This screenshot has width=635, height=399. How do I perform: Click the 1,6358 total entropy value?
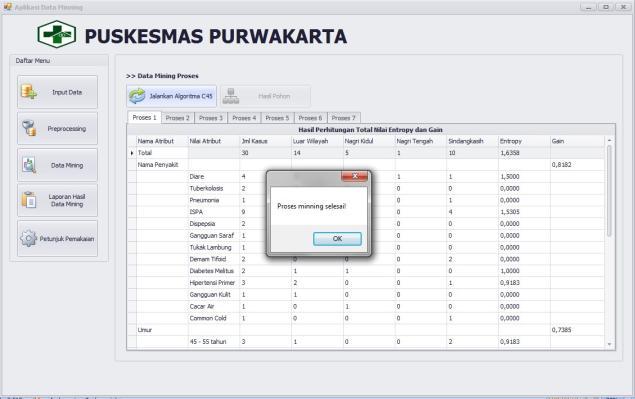[x=525, y=153]
